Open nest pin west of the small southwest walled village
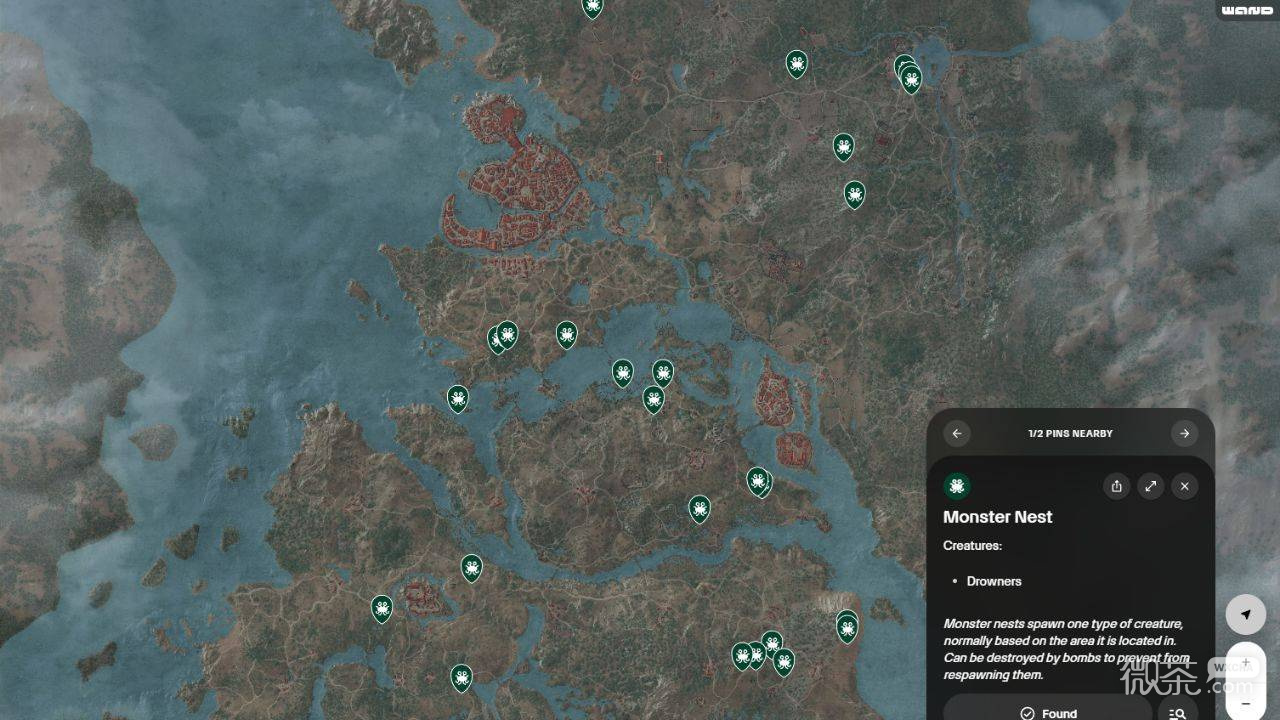 [x=382, y=608]
